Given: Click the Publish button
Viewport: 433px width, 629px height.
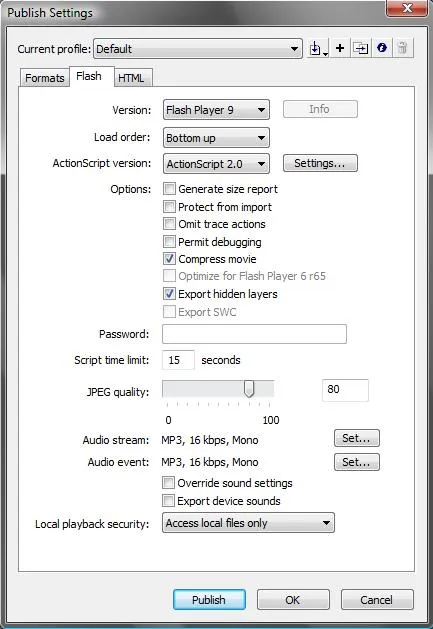Looking at the screenshot, I should 209,600.
